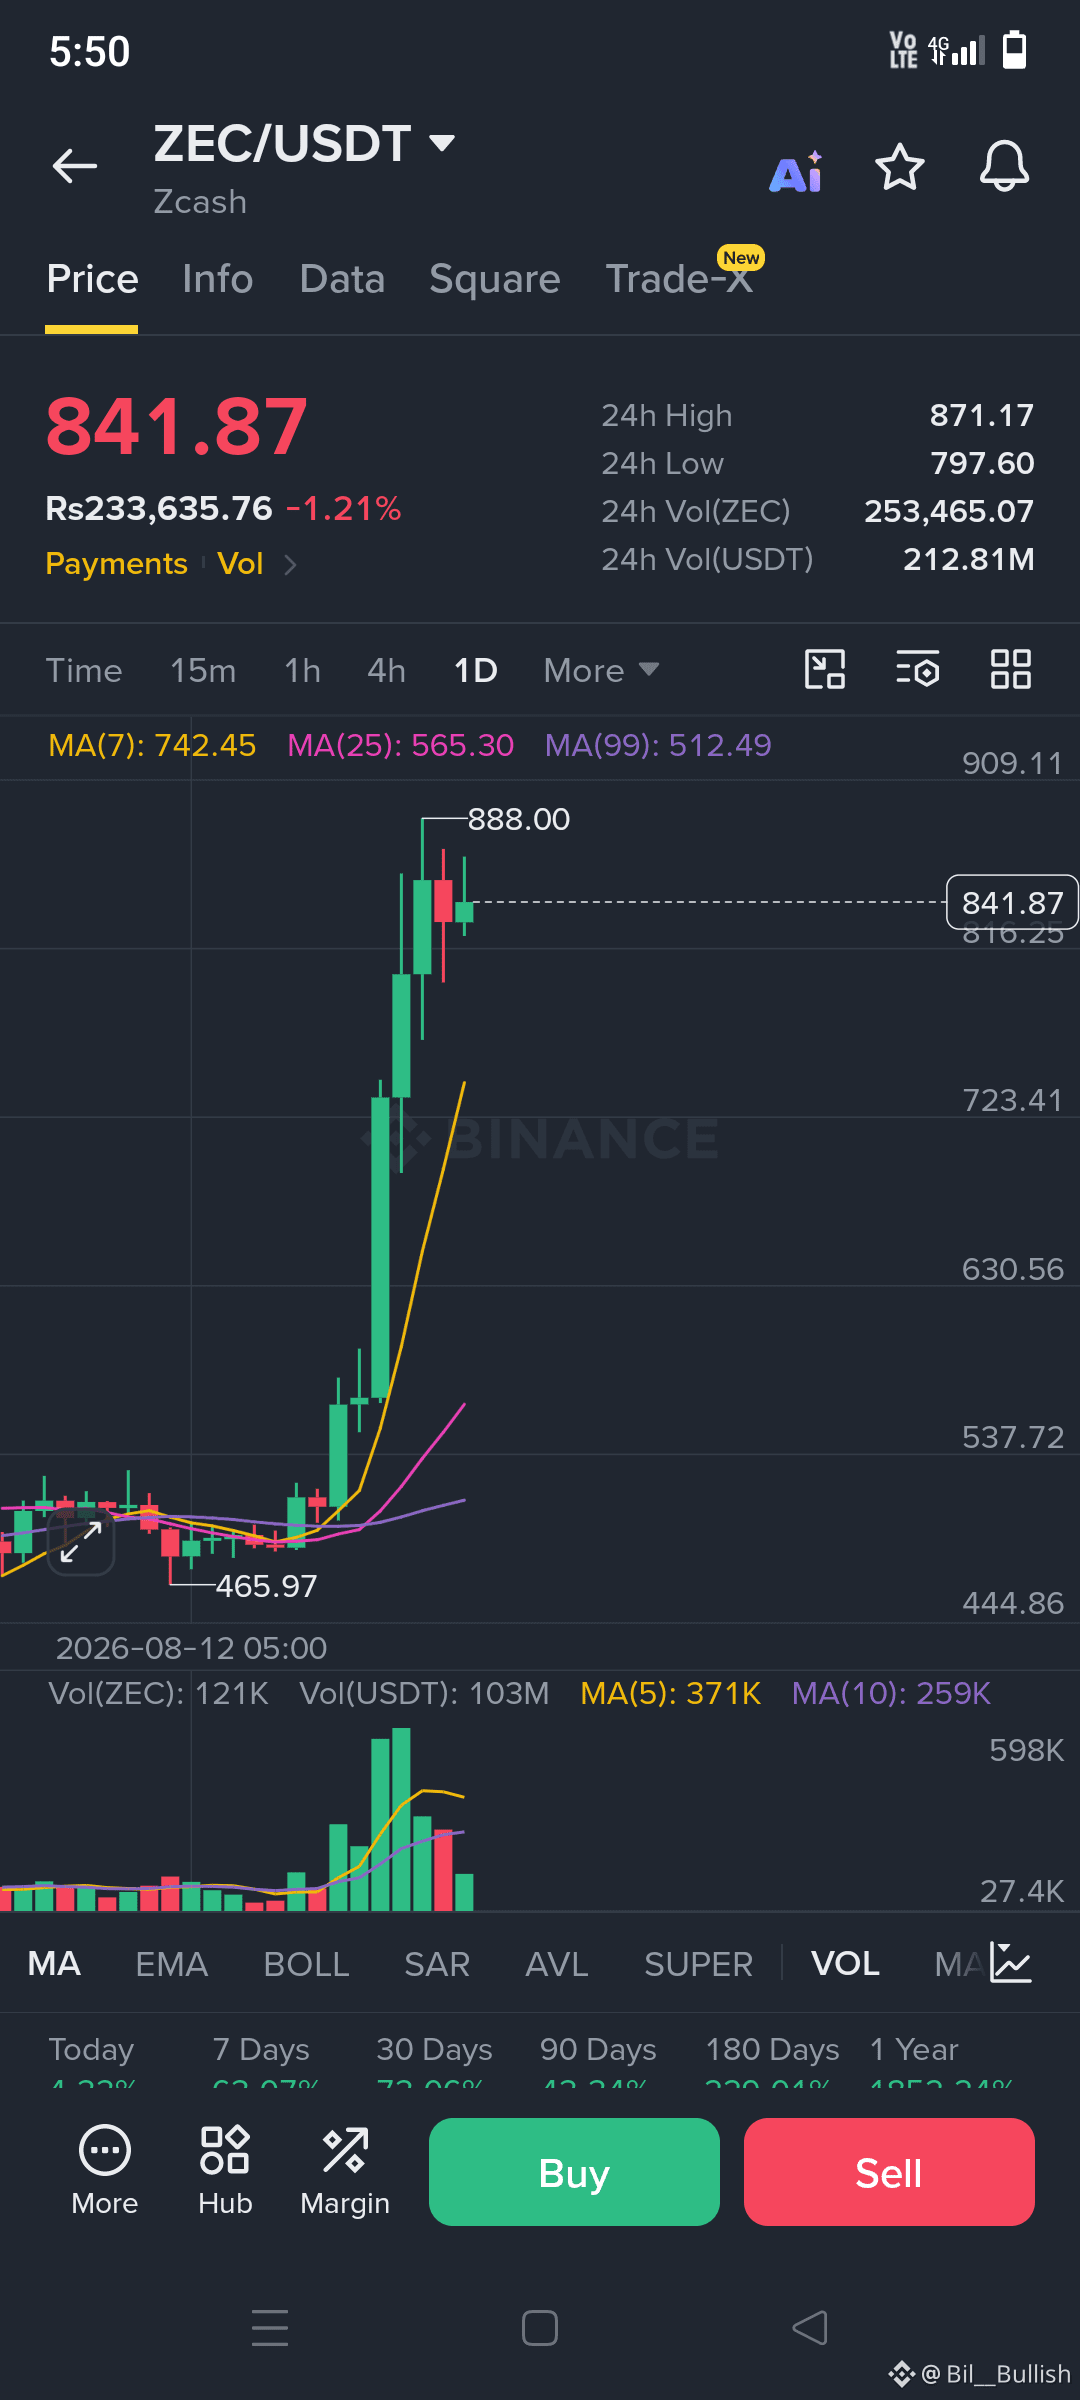
Task: Tap Android home square icon
Action: pyautogui.click(x=540, y=2328)
